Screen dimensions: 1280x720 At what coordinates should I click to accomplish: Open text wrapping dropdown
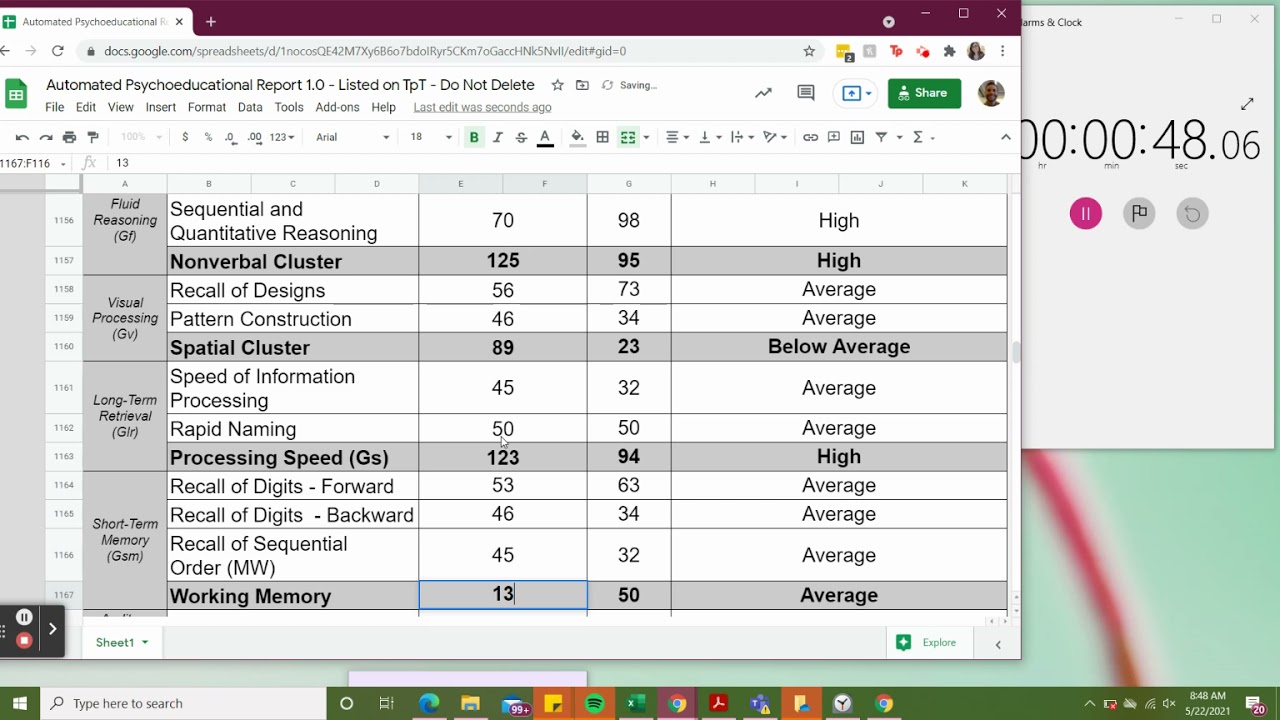742,137
